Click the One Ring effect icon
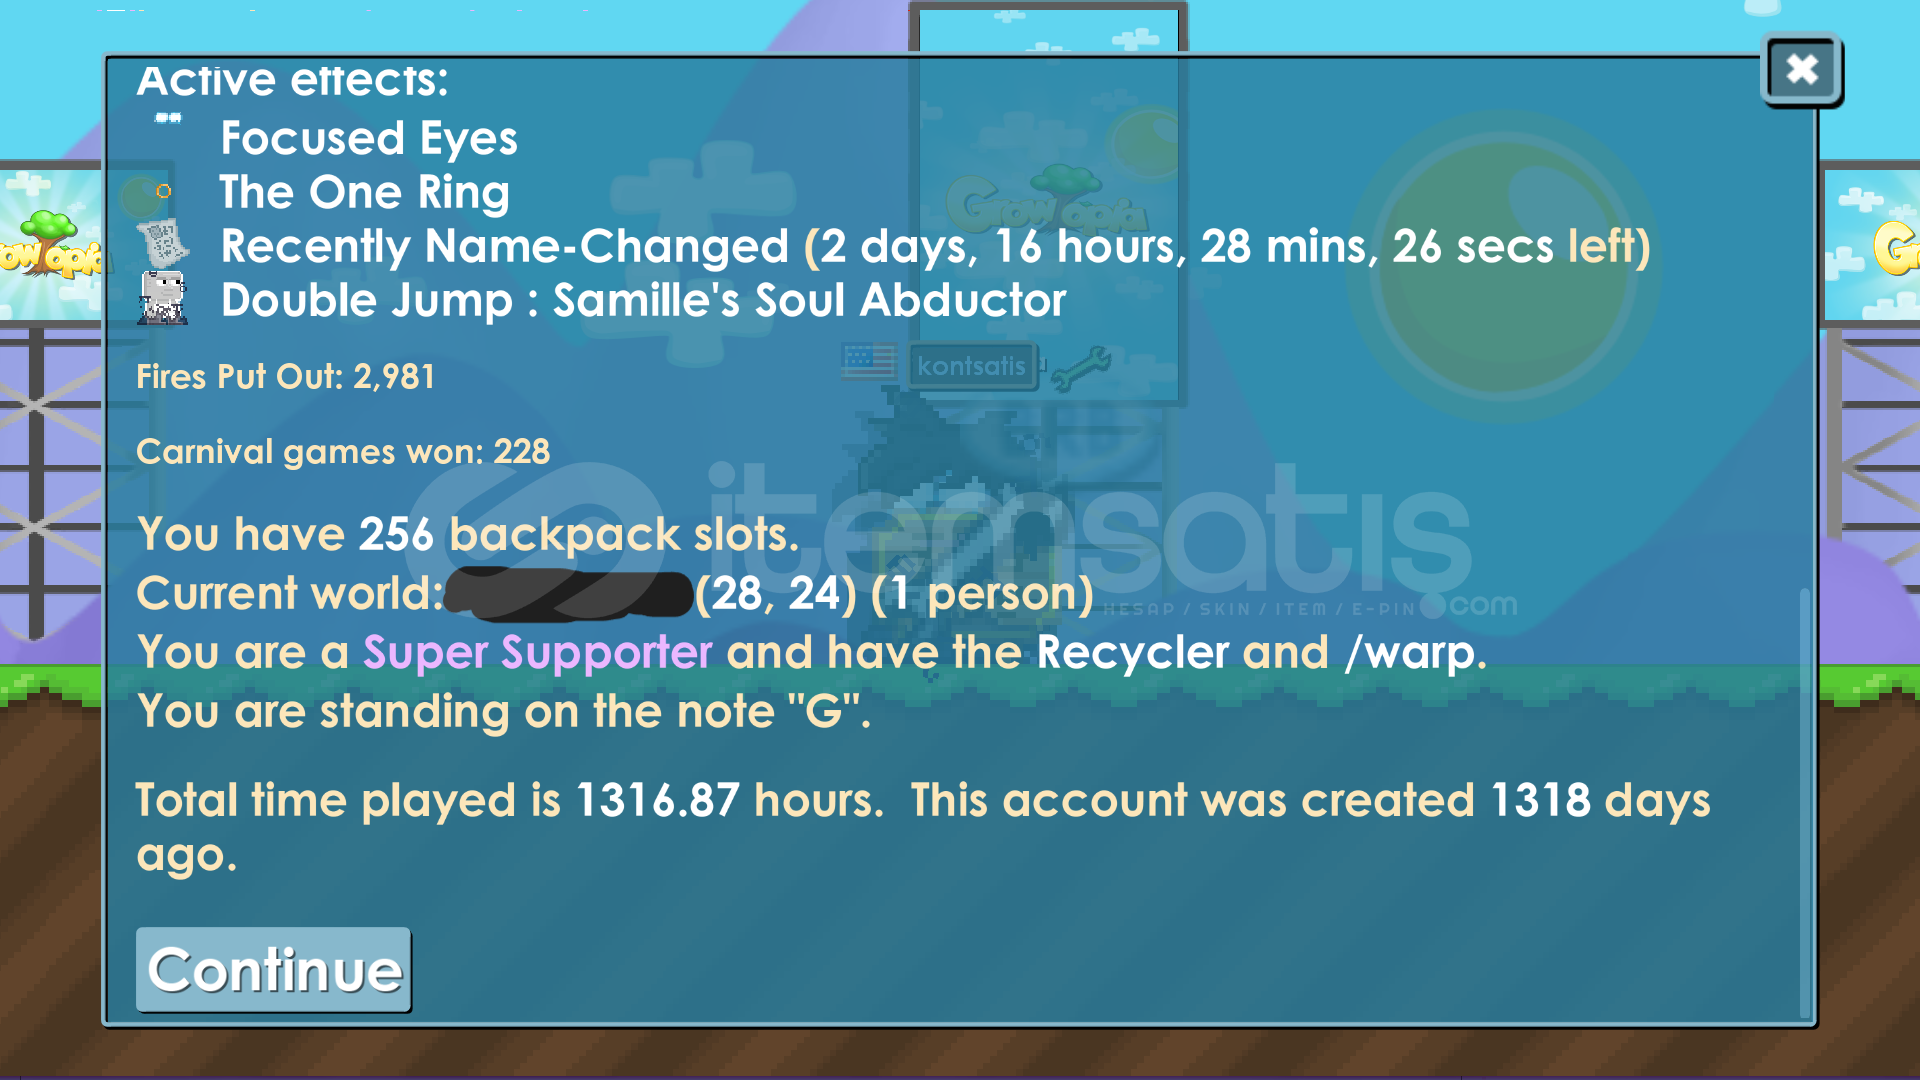 164,191
